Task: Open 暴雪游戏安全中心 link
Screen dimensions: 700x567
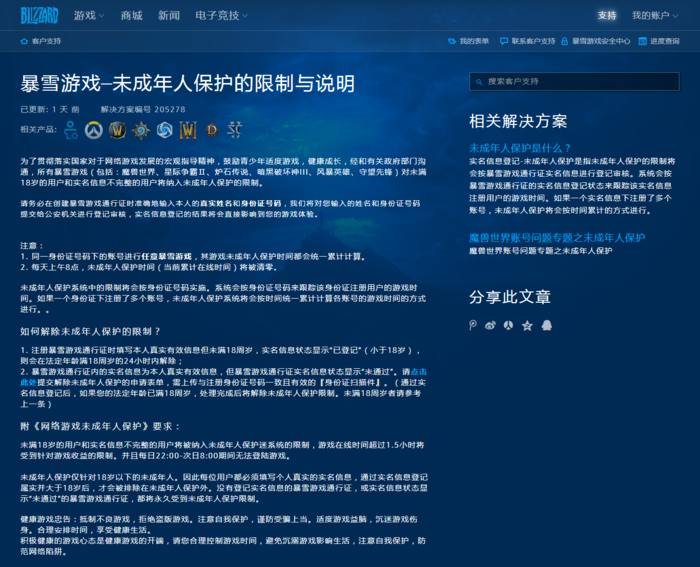Action: click(x=601, y=41)
